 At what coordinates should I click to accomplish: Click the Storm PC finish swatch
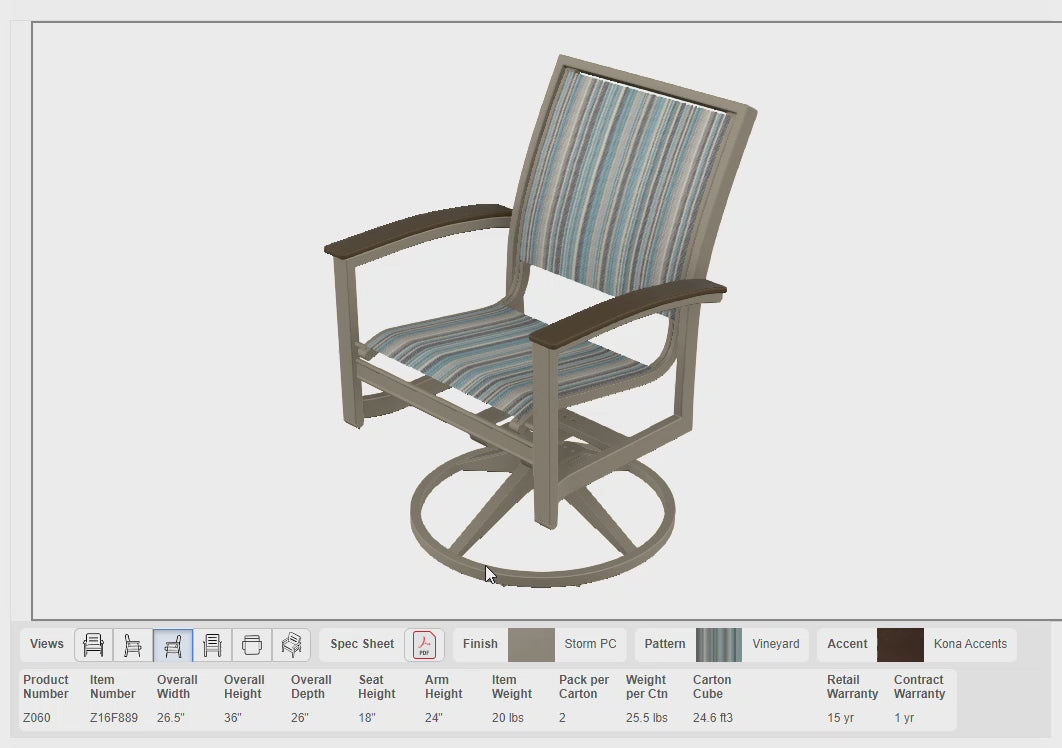531,645
